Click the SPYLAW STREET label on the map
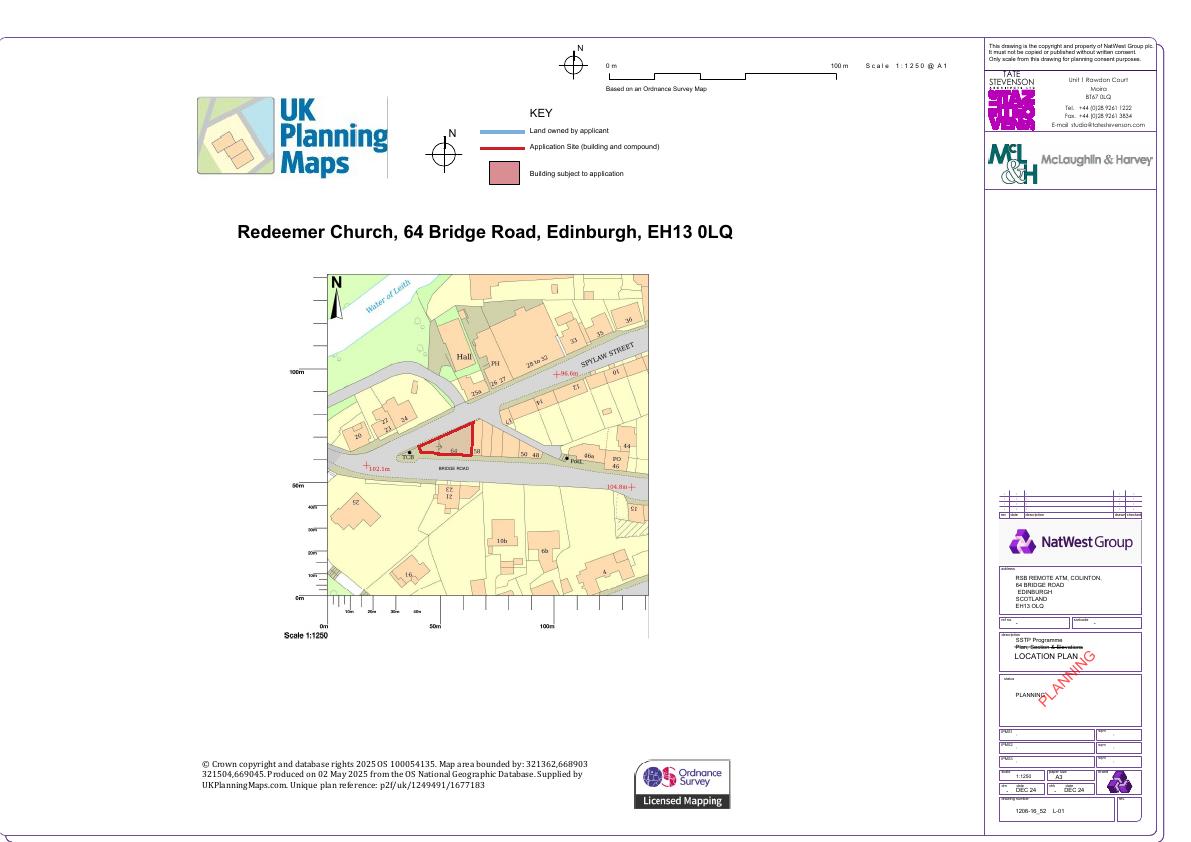This screenshot has height=842, width=1191. click(608, 355)
